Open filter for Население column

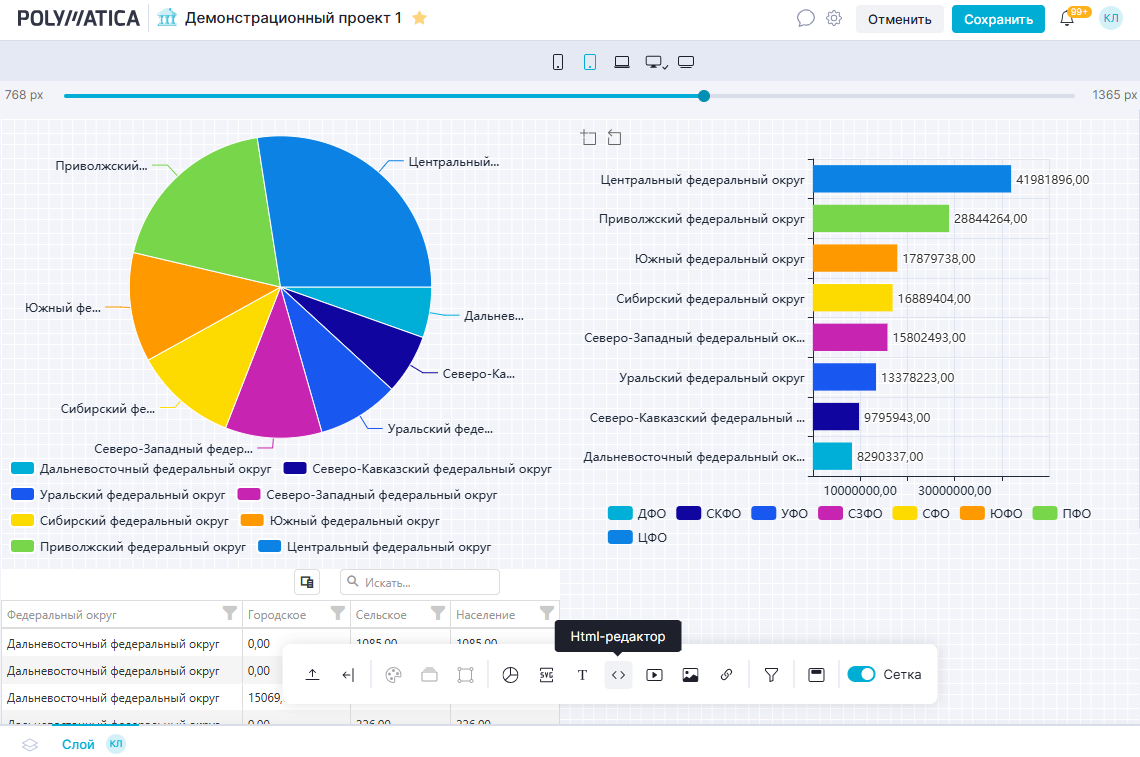[x=547, y=613]
